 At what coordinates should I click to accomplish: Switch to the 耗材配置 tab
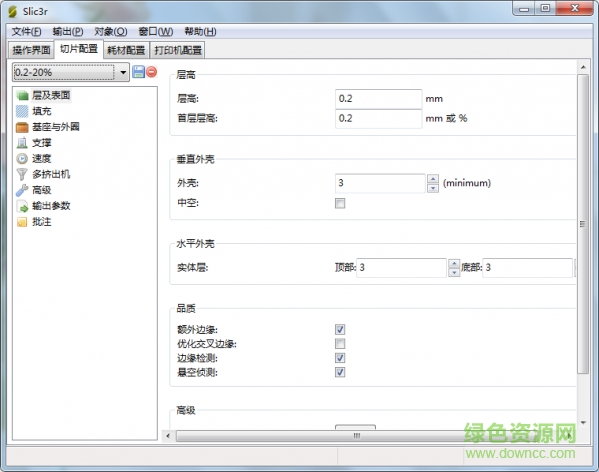[x=126, y=50]
